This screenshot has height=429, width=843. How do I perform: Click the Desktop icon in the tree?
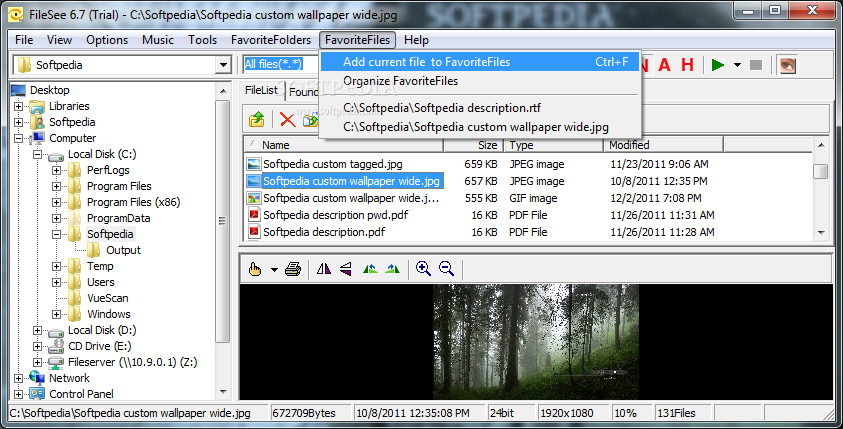[18, 90]
